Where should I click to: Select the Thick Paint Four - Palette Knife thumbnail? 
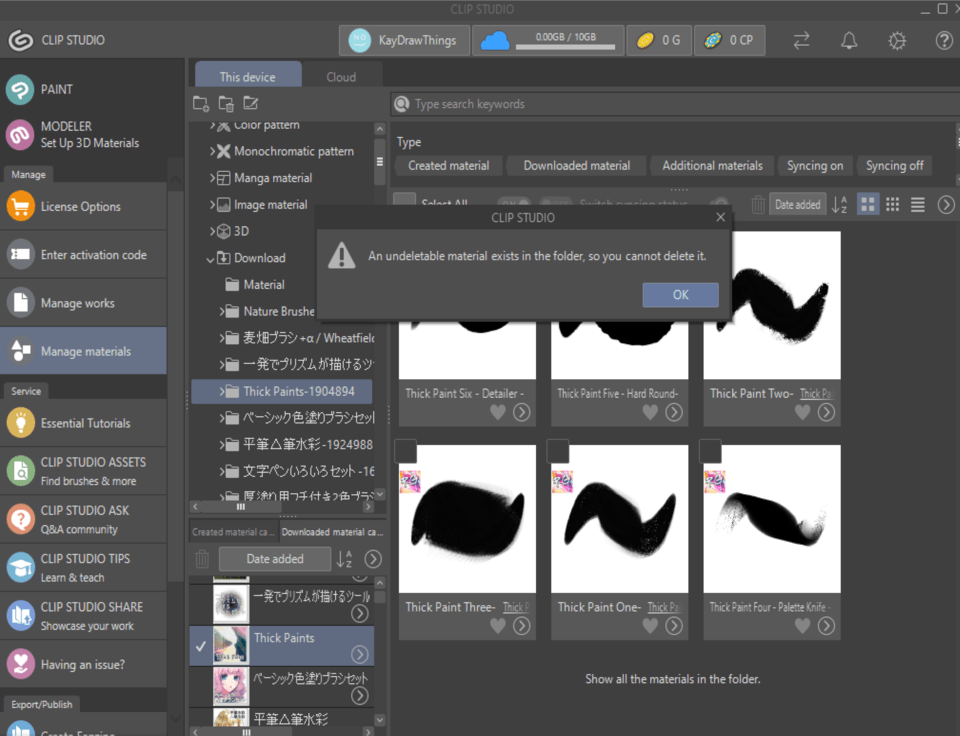click(771, 519)
